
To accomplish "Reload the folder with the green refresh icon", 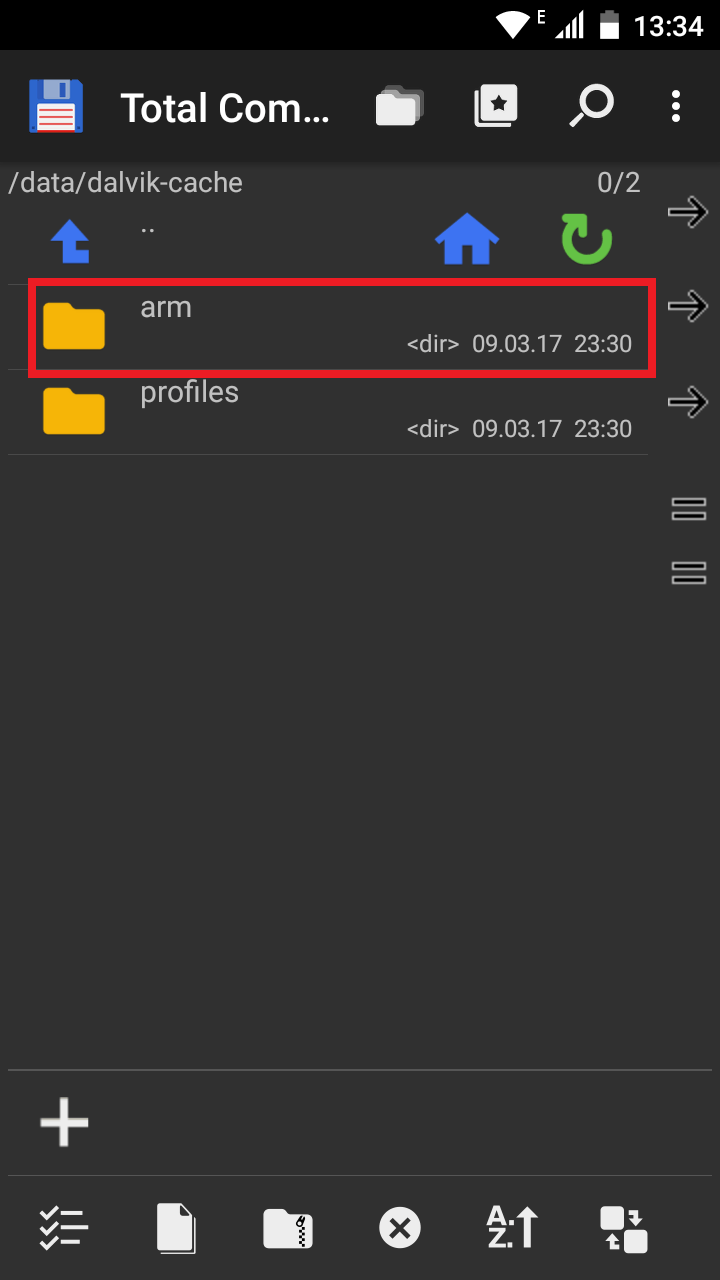I will (585, 241).
